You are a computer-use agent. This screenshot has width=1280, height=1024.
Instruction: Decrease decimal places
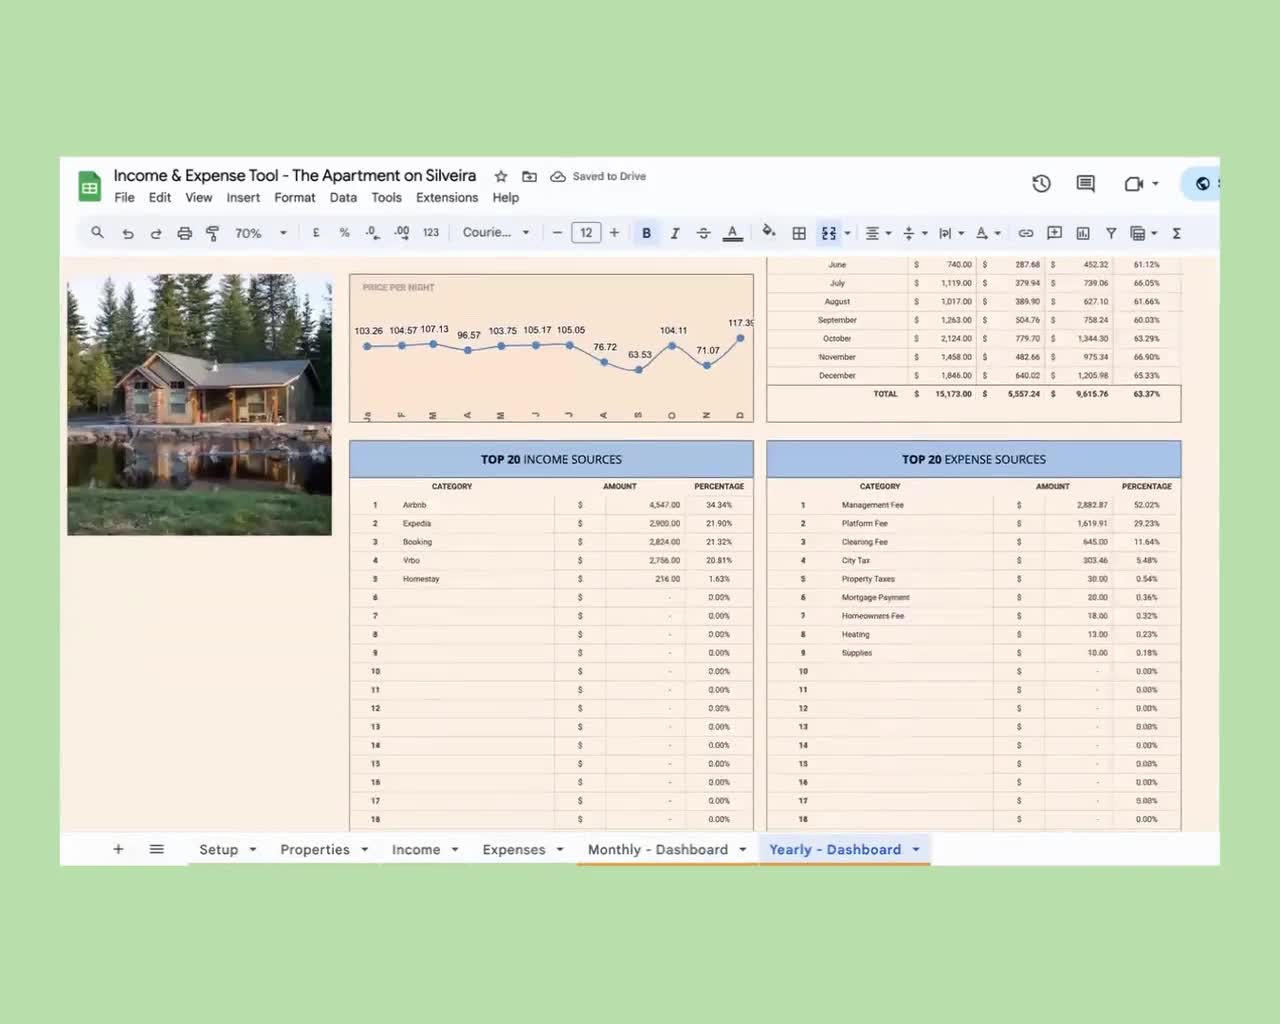point(371,232)
